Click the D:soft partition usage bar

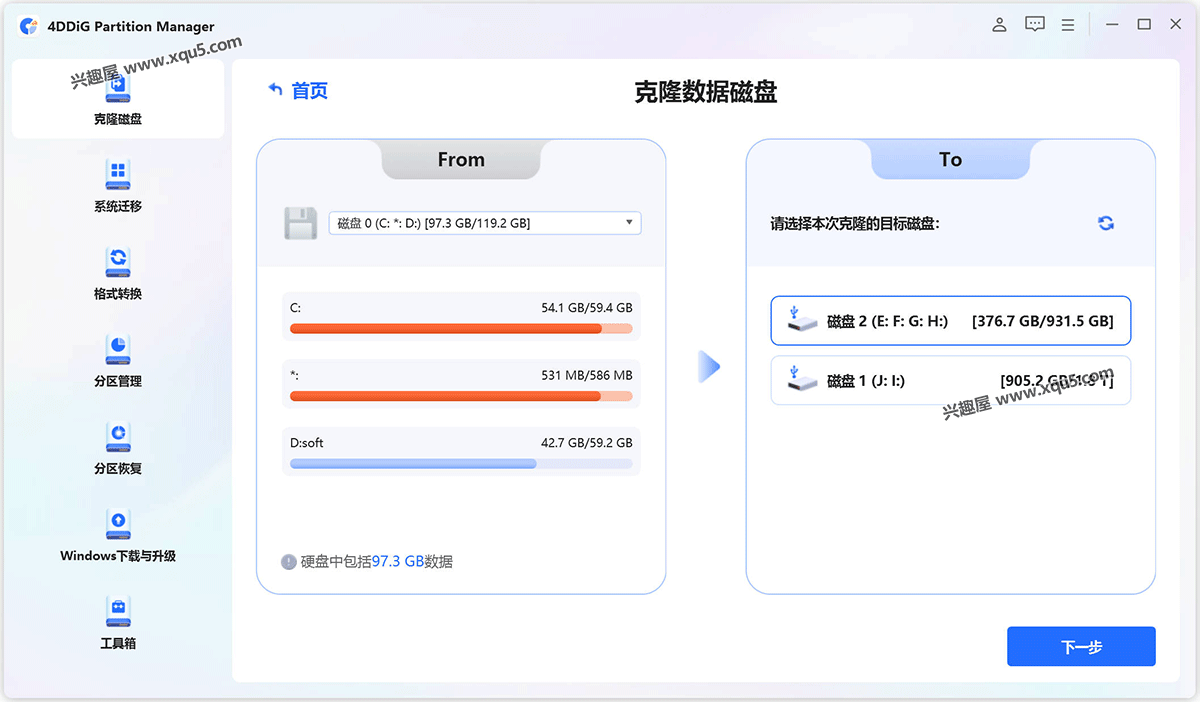[x=461, y=464]
